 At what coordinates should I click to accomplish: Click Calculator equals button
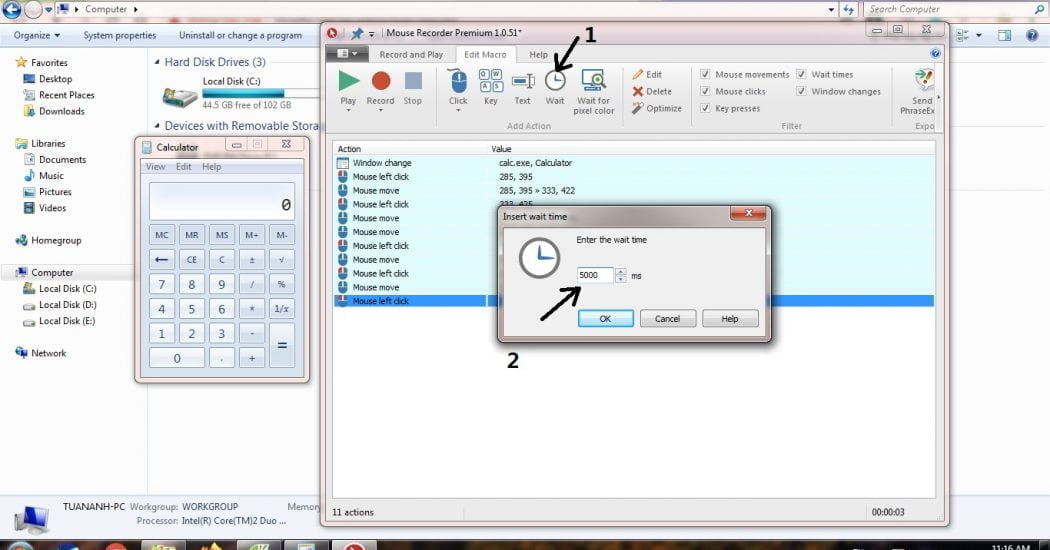(x=282, y=345)
